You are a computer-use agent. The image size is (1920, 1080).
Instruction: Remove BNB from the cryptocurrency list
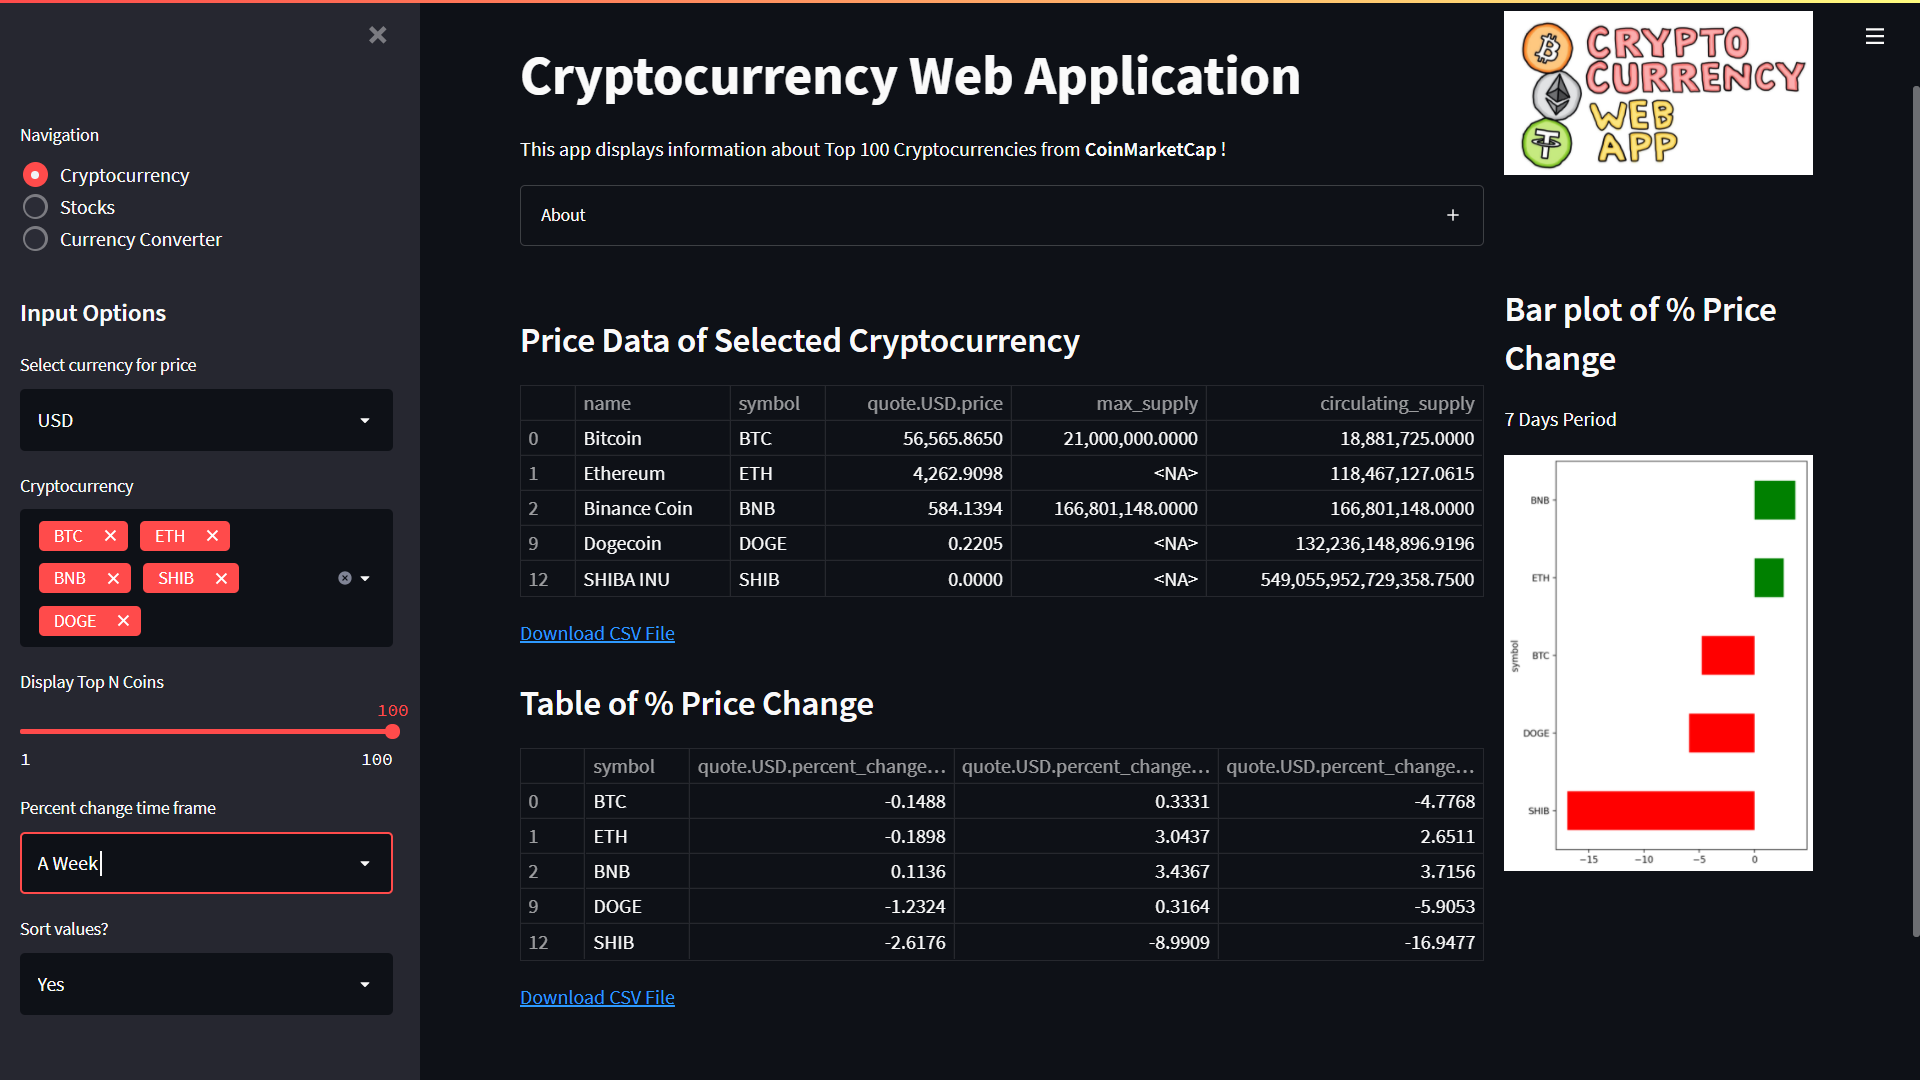click(114, 578)
